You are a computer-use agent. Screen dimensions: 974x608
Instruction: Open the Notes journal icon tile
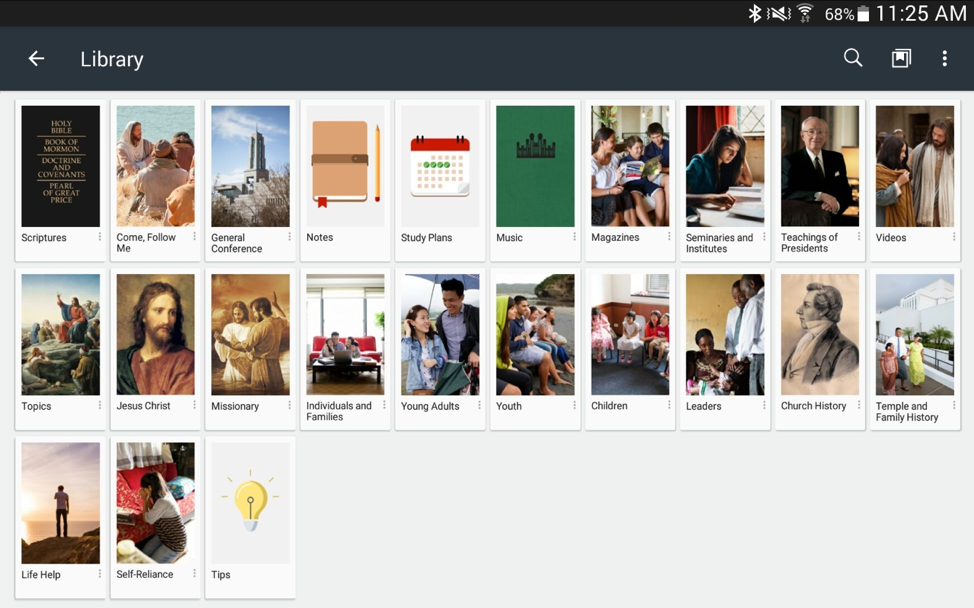345,165
